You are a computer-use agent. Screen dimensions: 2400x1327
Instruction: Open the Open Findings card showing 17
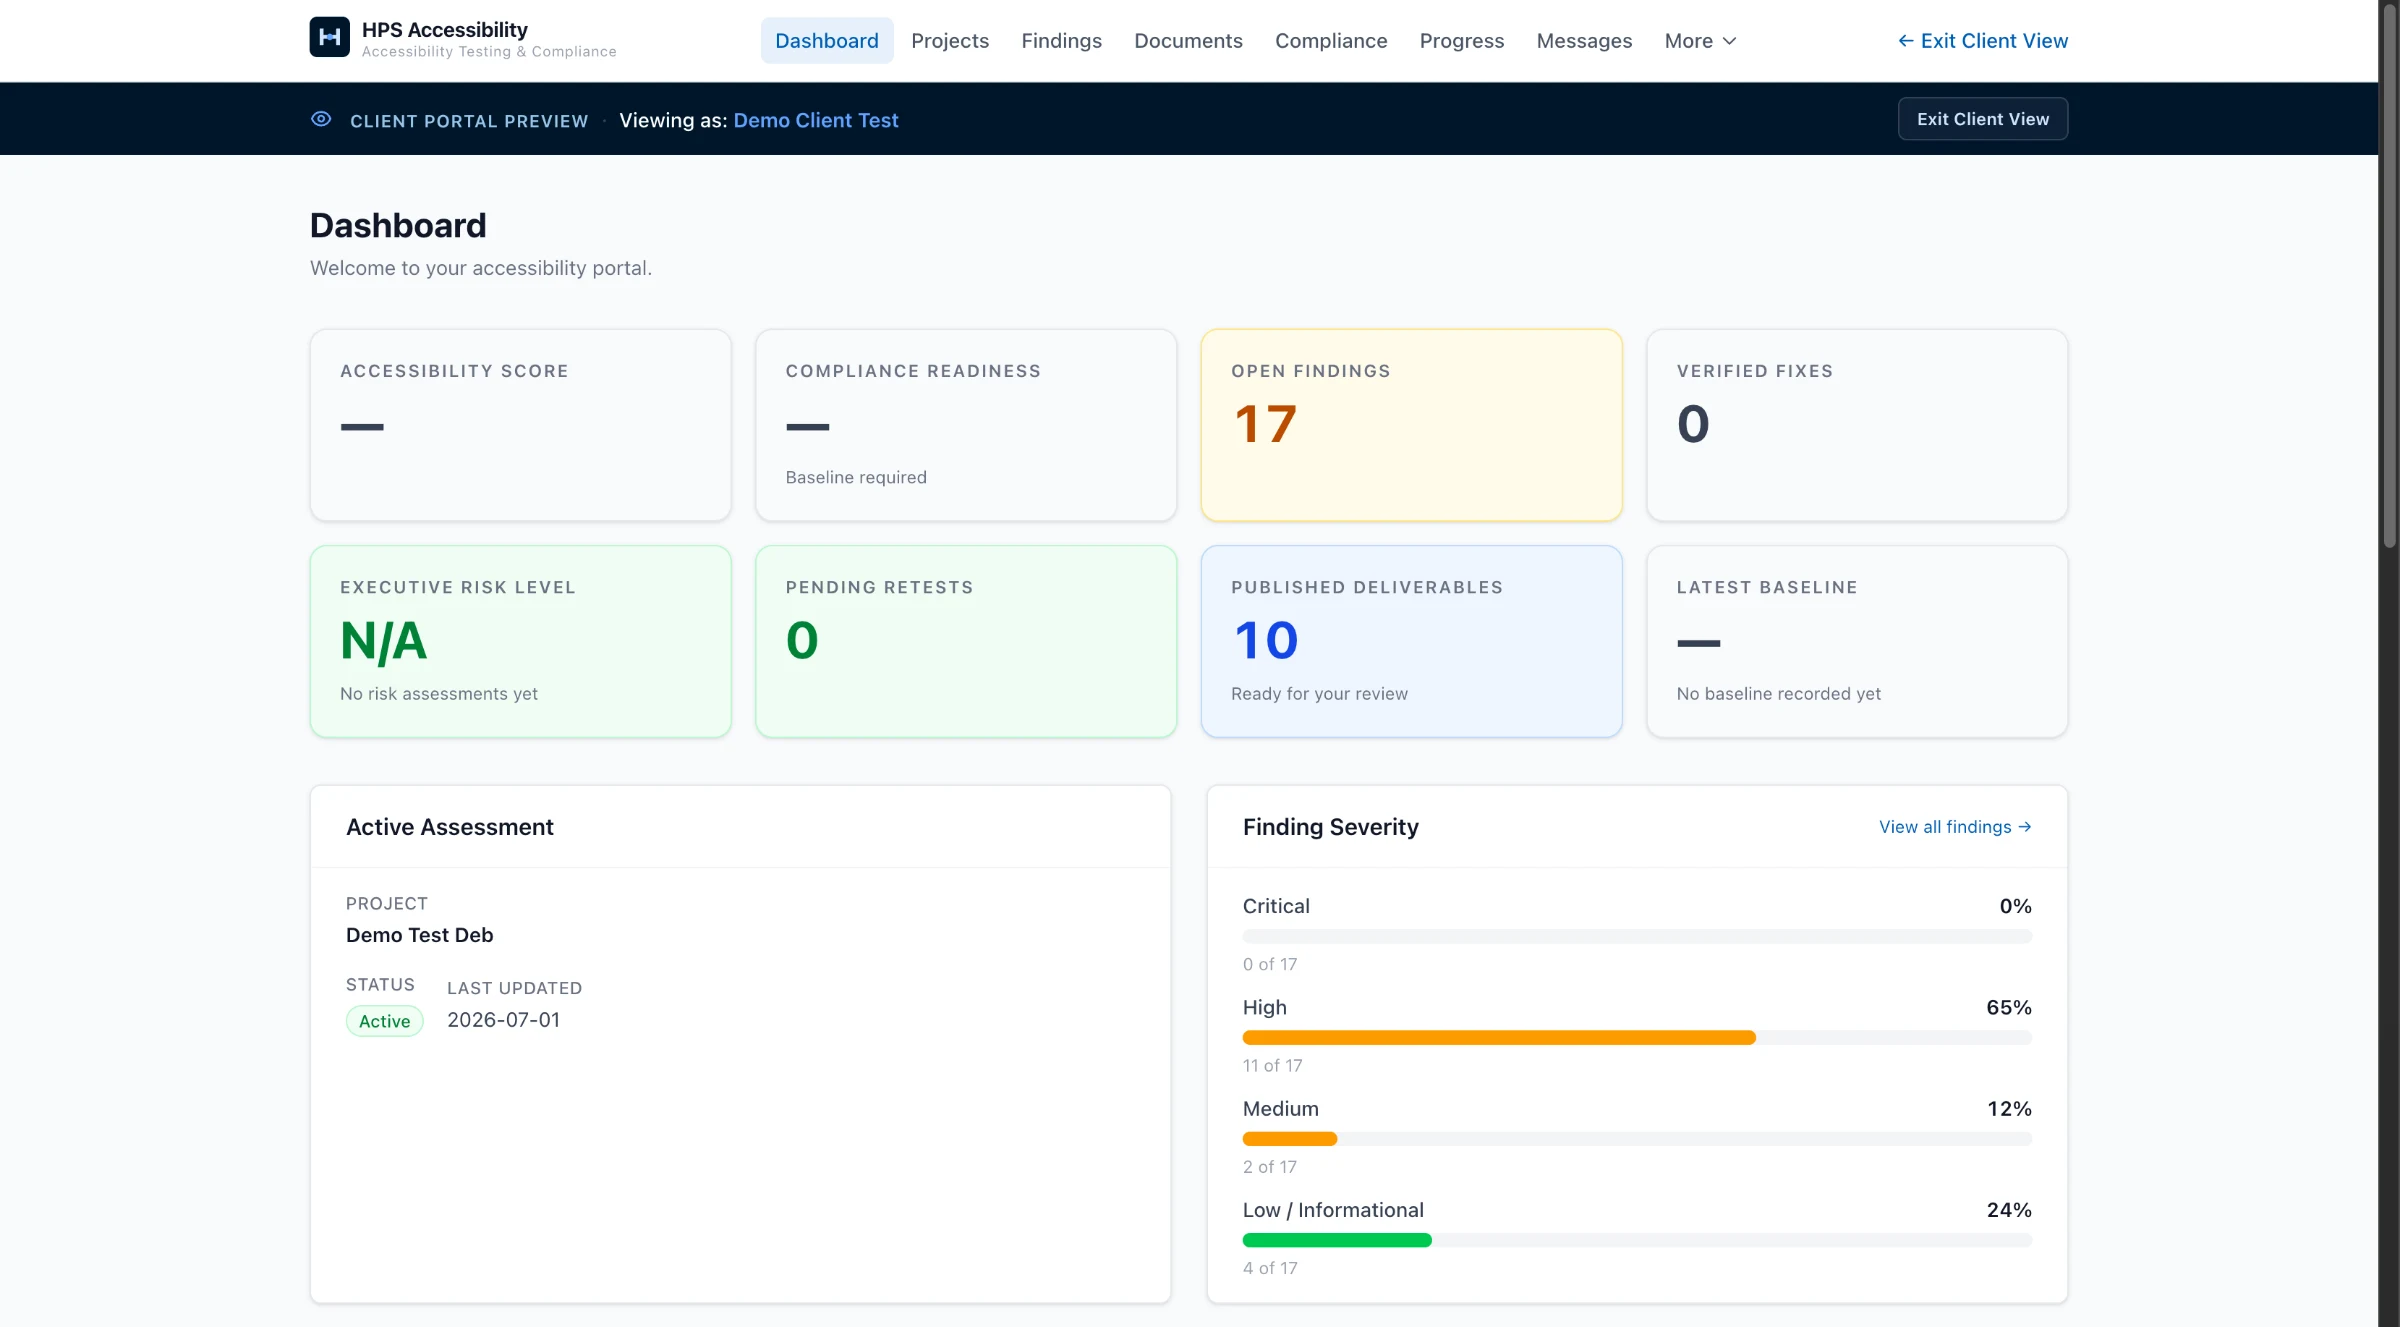(1411, 425)
